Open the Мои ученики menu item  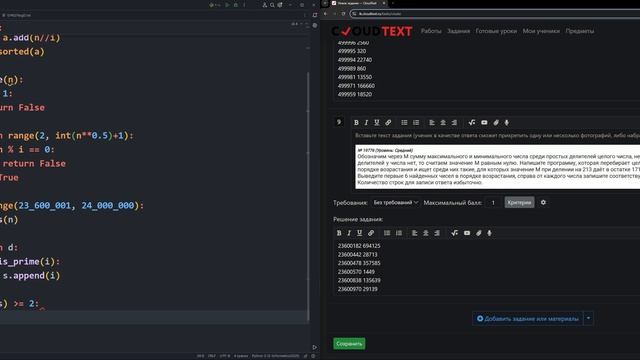[x=541, y=31]
